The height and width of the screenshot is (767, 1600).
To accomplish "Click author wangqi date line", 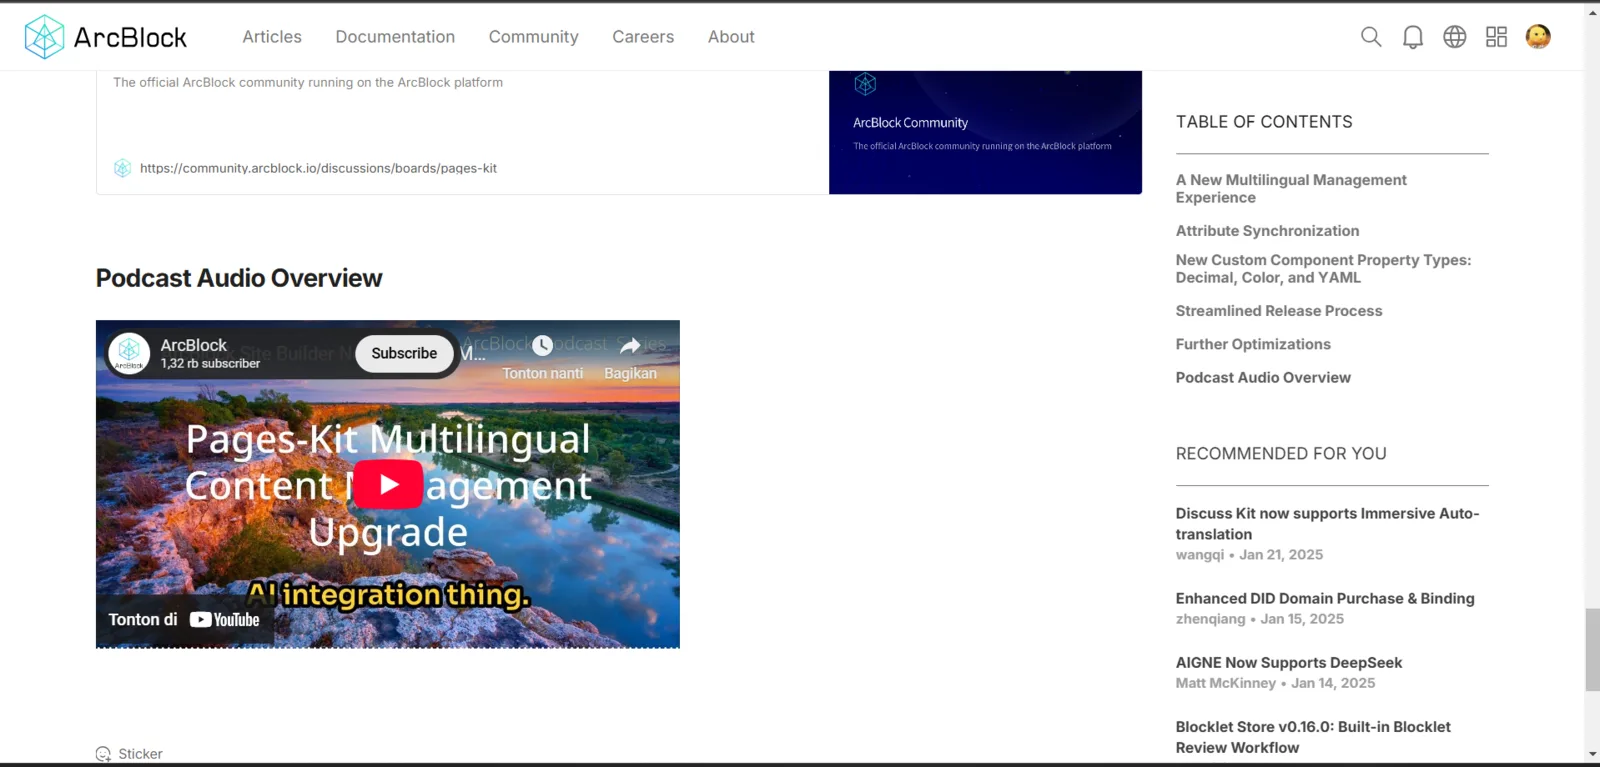I will tap(1249, 555).
